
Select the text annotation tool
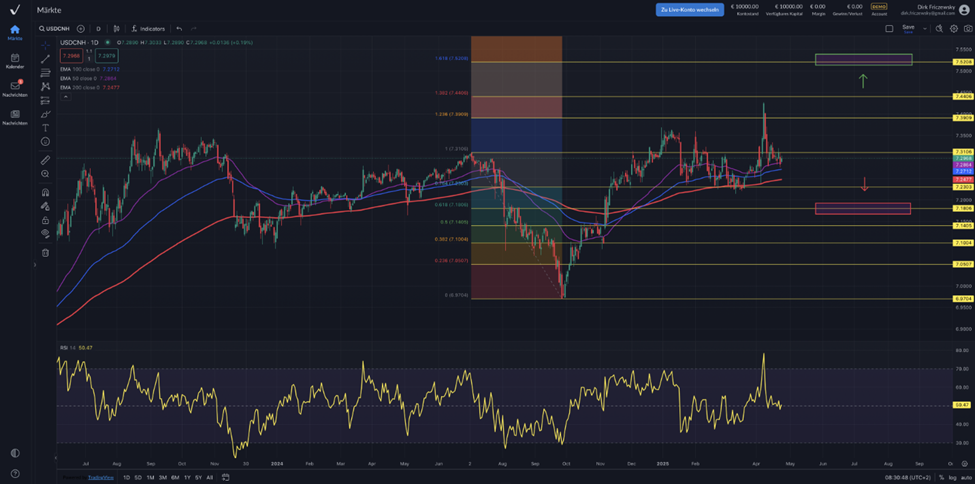(46, 128)
